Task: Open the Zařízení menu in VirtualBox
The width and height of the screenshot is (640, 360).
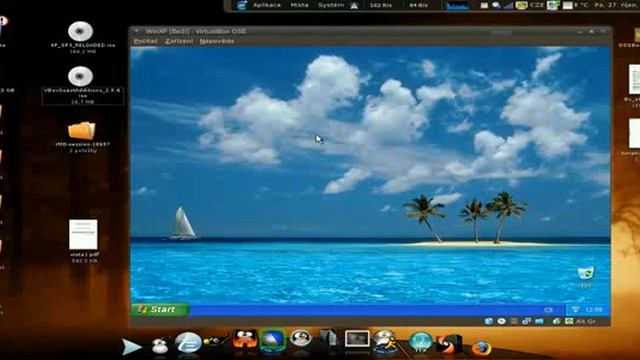Action: point(179,41)
